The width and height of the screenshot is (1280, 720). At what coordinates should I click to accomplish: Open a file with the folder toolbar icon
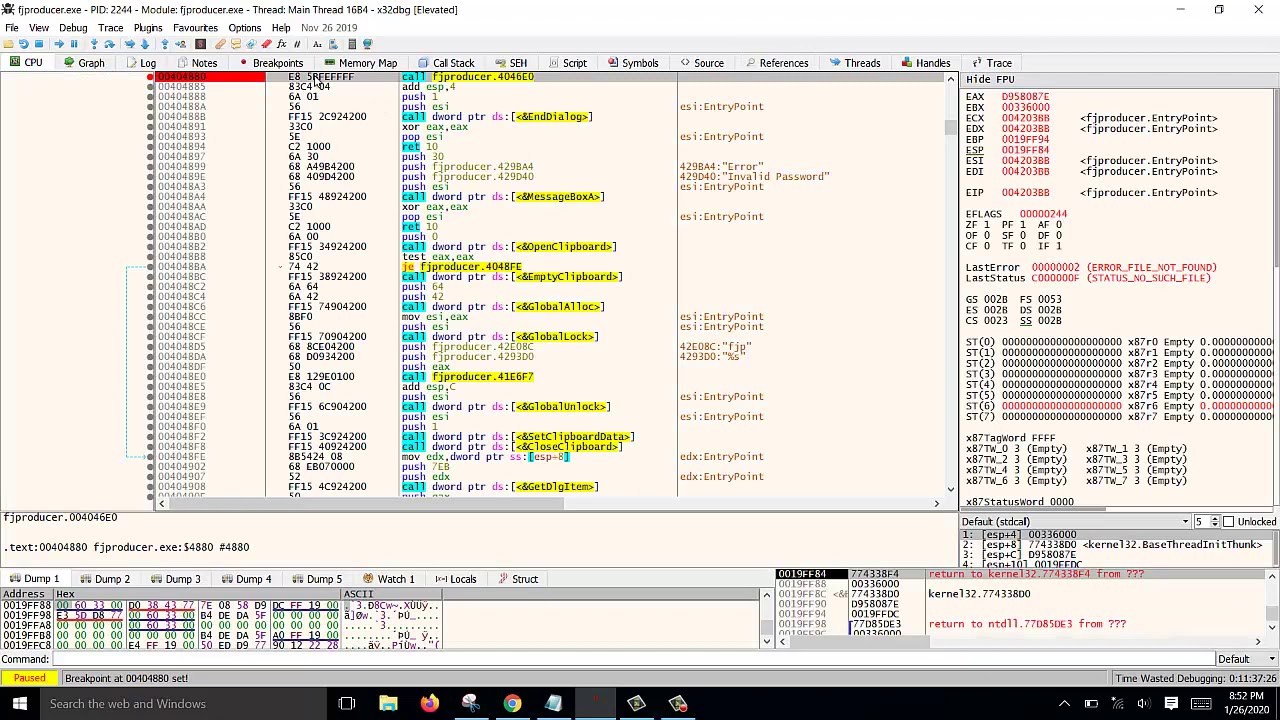(9, 44)
